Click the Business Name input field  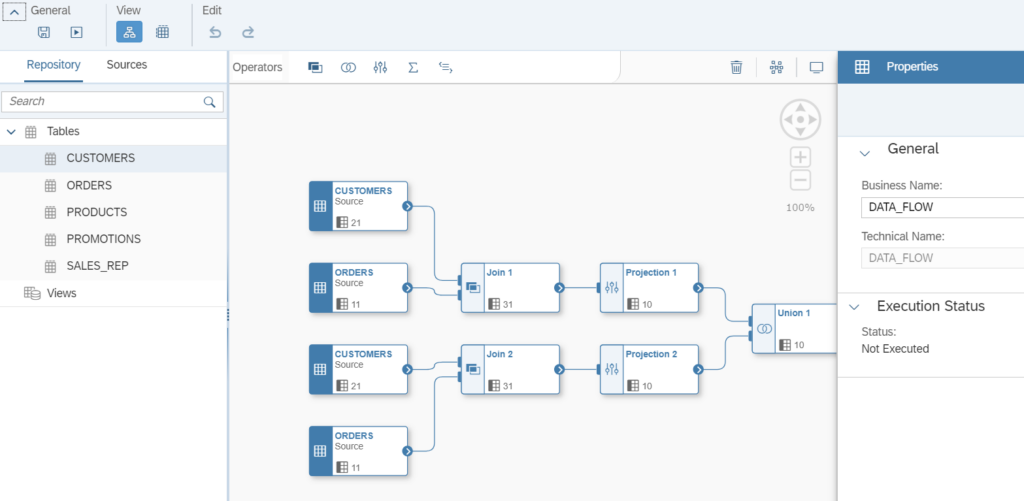coord(940,208)
